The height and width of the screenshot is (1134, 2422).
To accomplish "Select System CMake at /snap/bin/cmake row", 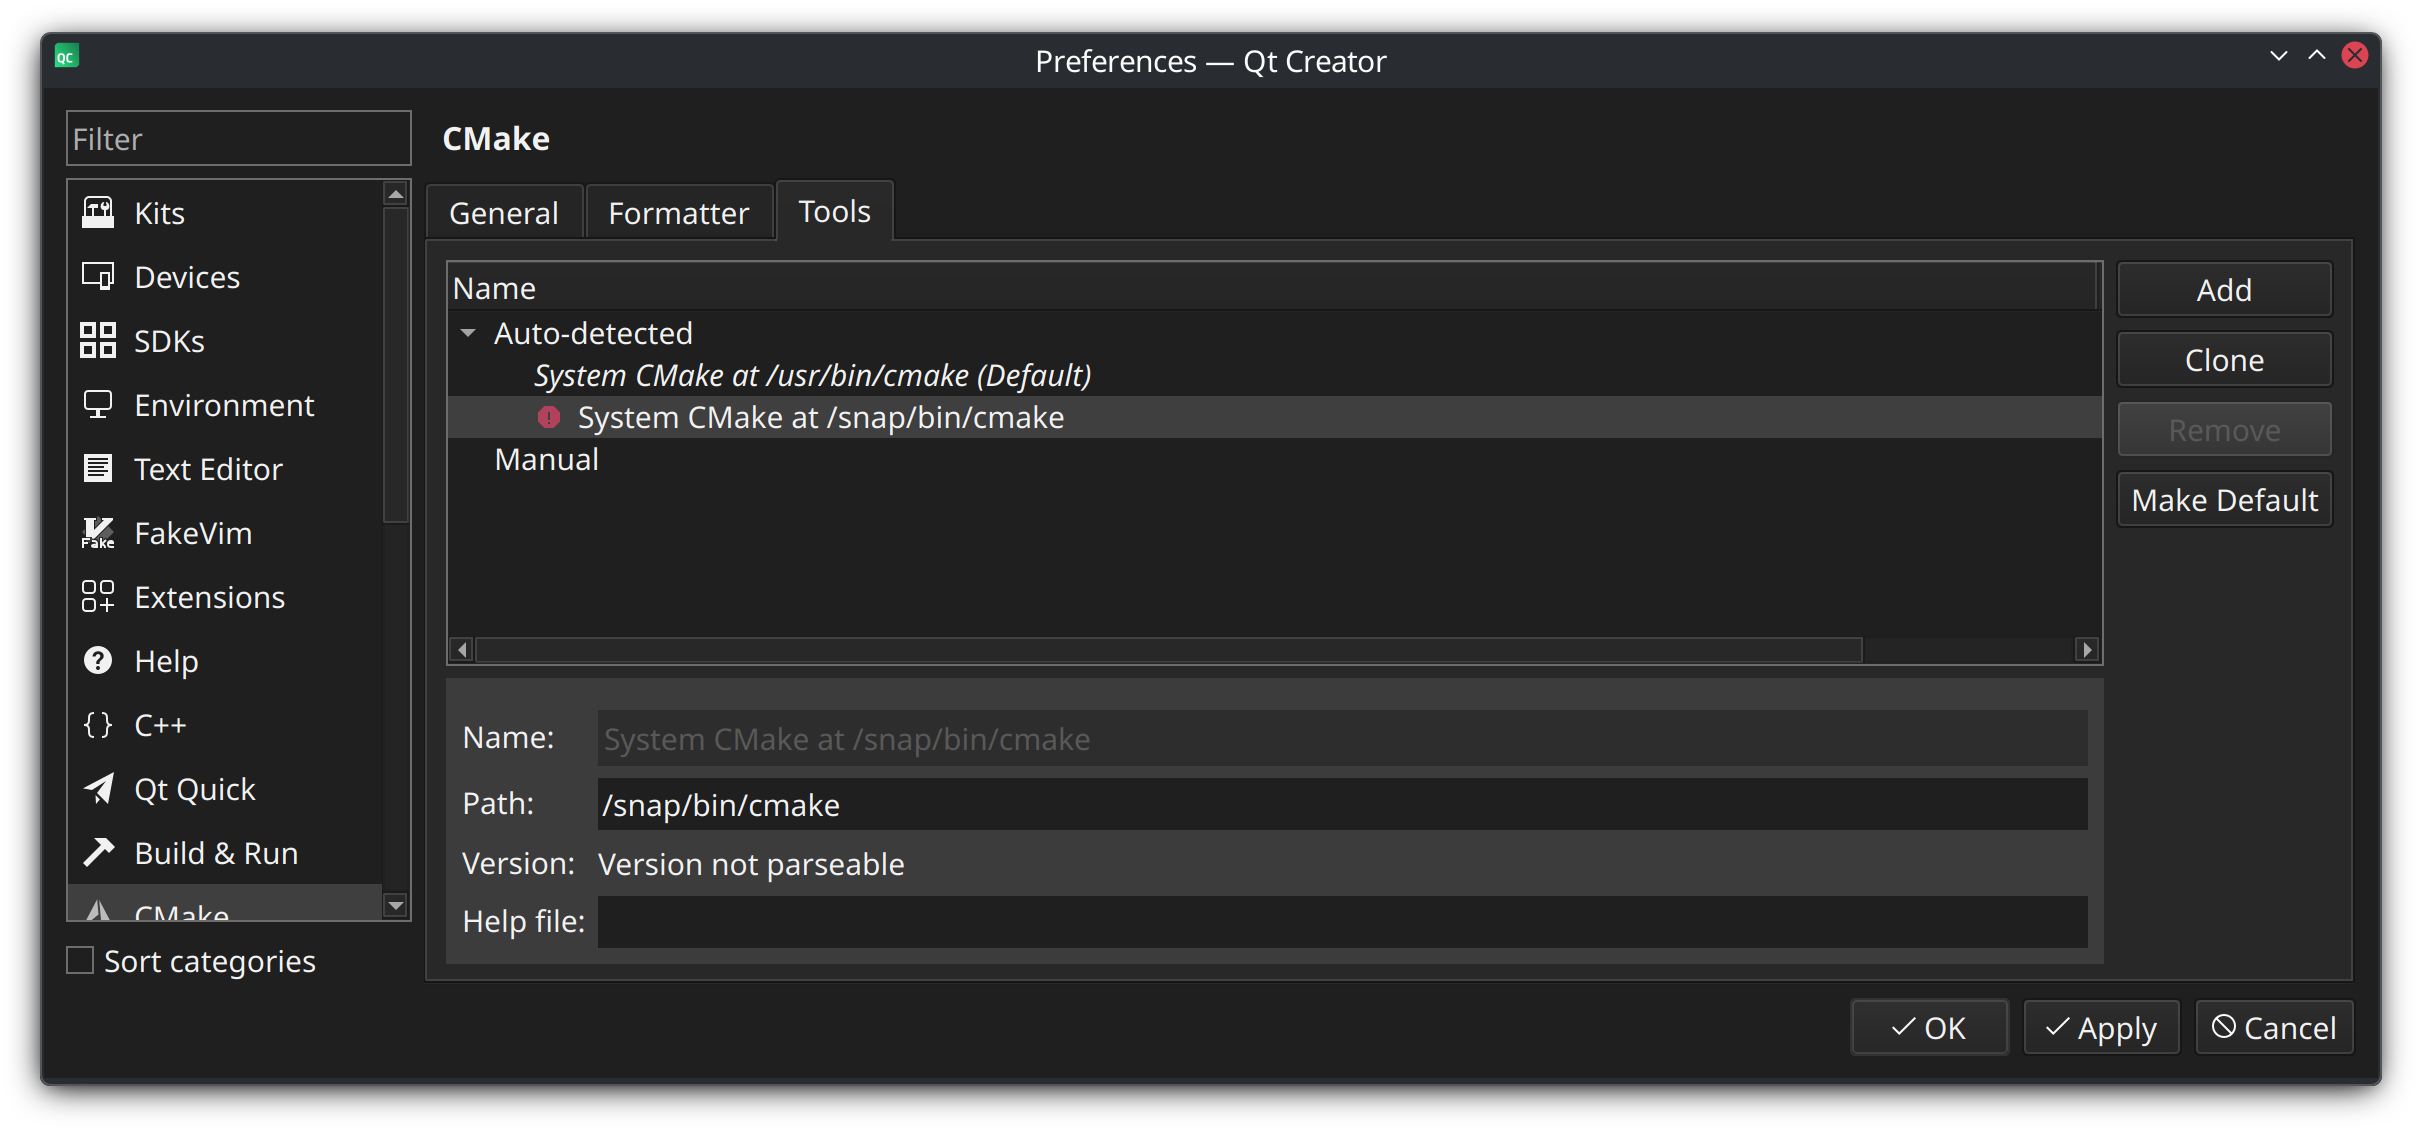I will coord(1274,417).
